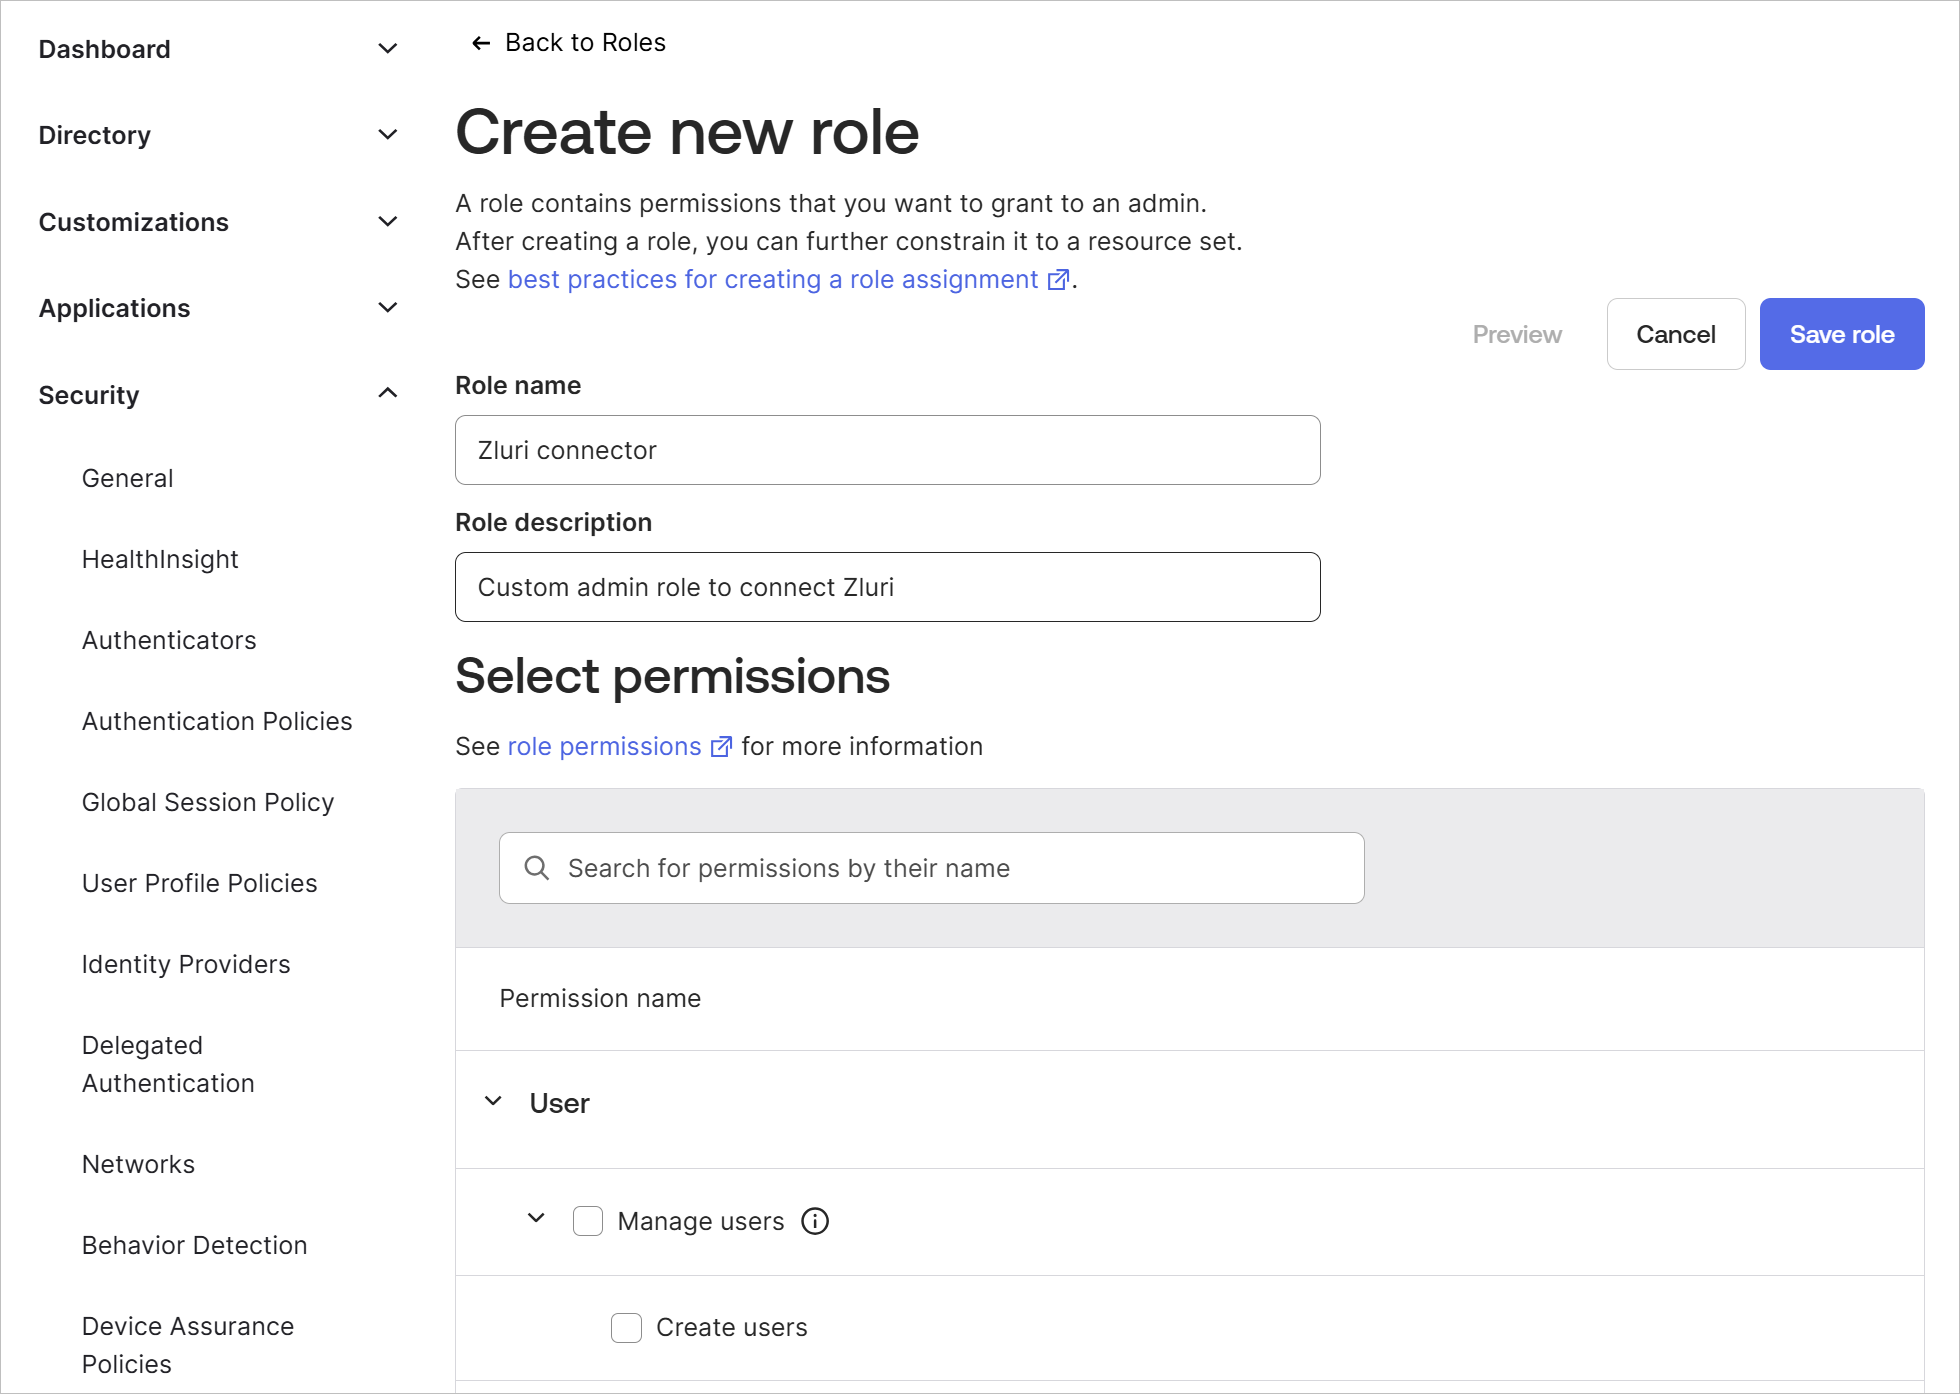Viewport: 1960px width, 1394px height.
Task: Click external link icon after role assignment
Action: pos(1058,280)
